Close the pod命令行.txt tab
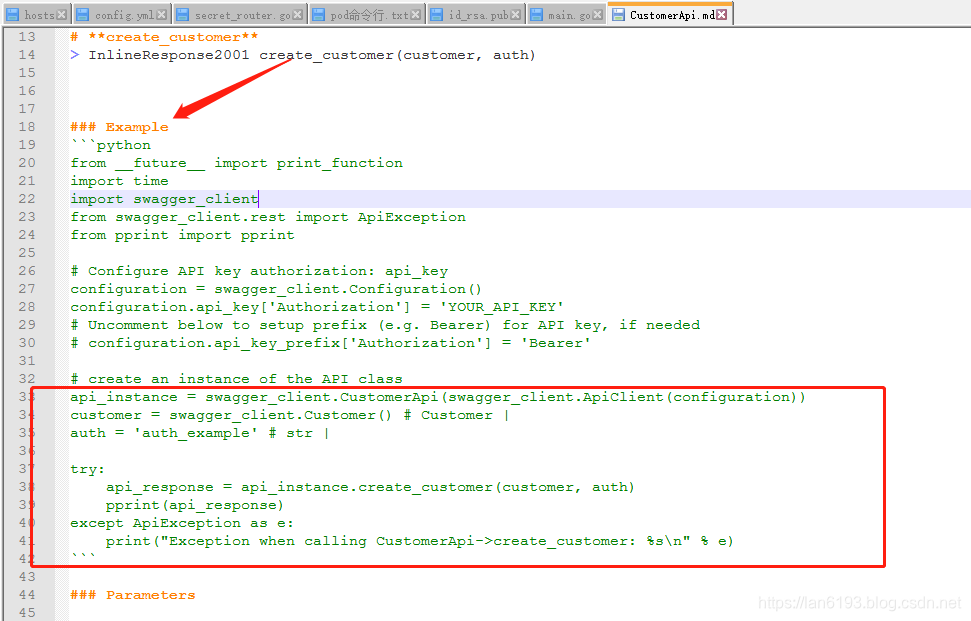Viewport: 971px width, 621px height. point(416,15)
